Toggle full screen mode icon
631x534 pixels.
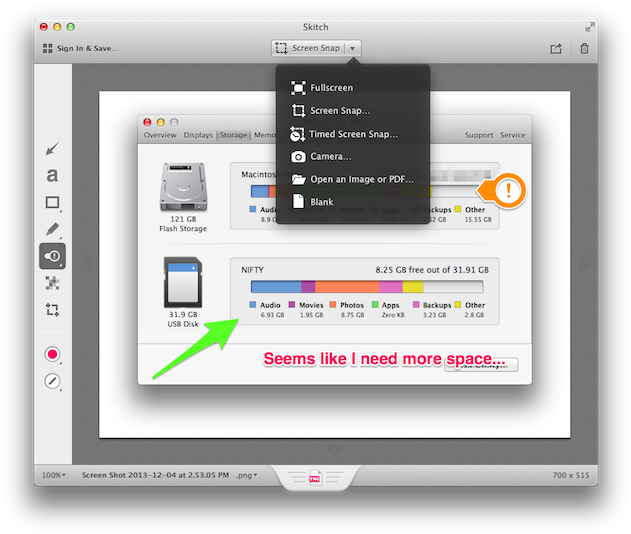click(x=589, y=27)
